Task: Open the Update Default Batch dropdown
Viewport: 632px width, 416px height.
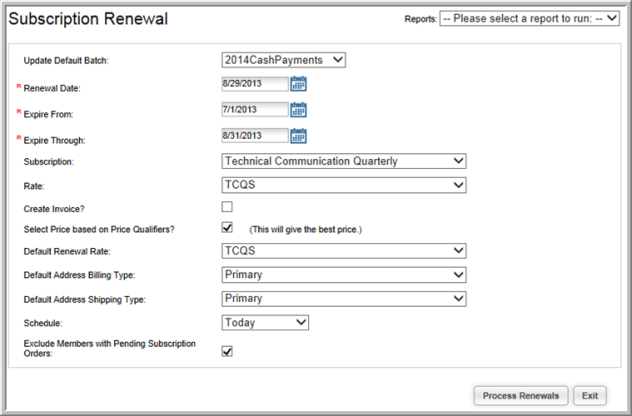Action: tap(283, 60)
